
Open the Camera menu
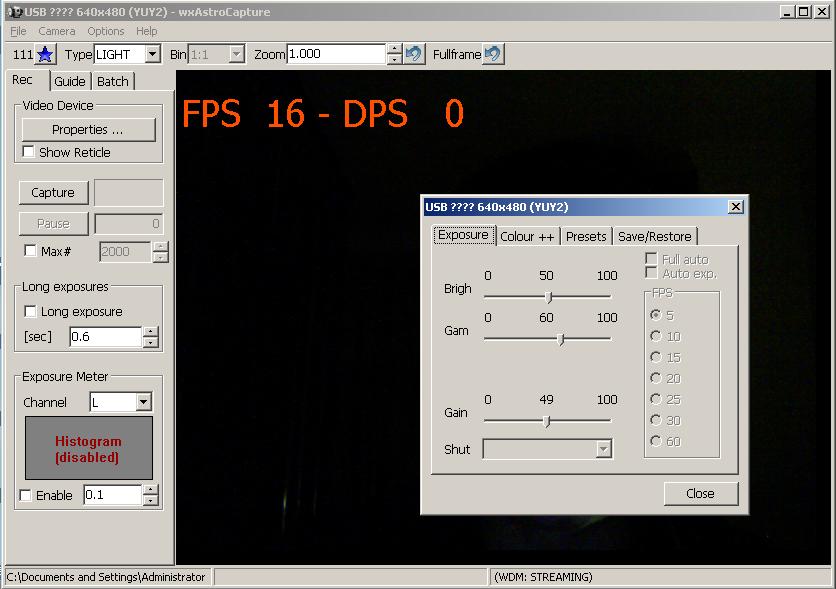(57, 31)
